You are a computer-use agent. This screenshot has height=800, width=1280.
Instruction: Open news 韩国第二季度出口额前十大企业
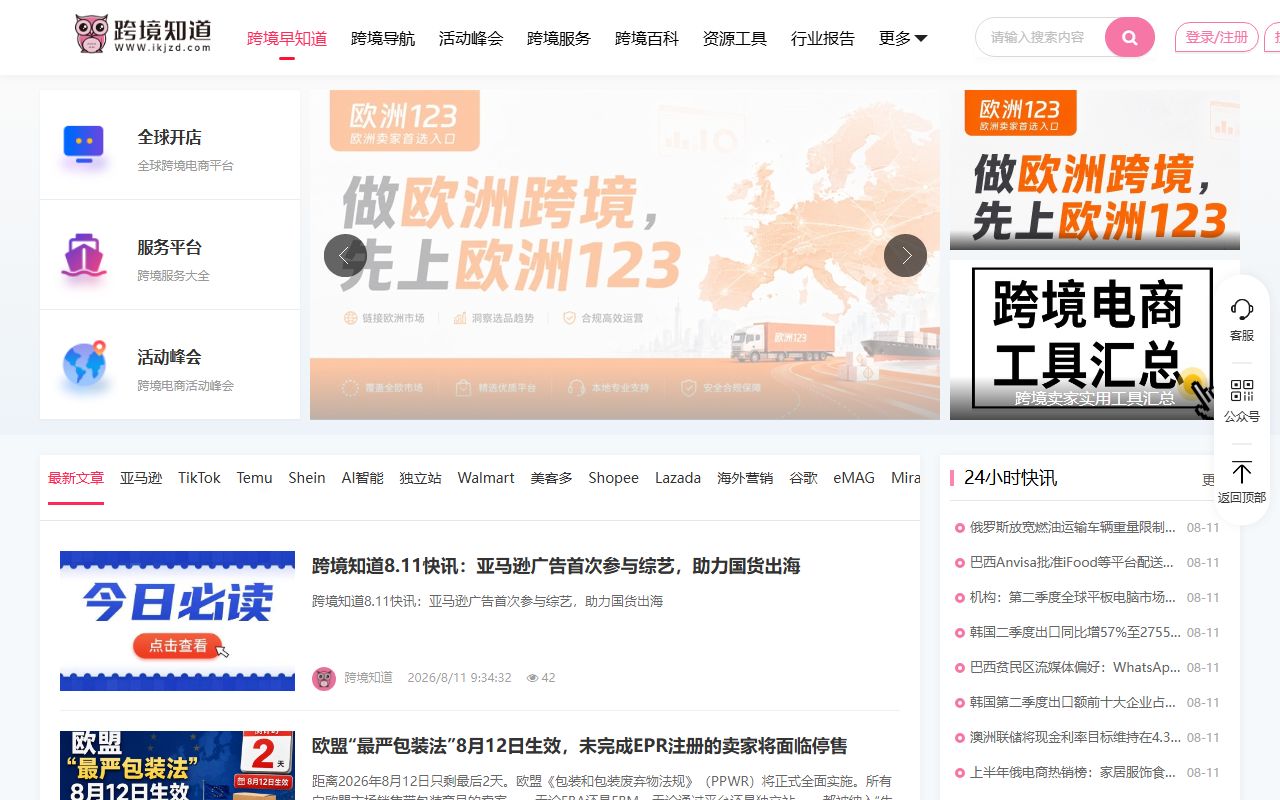[x=1073, y=702]
